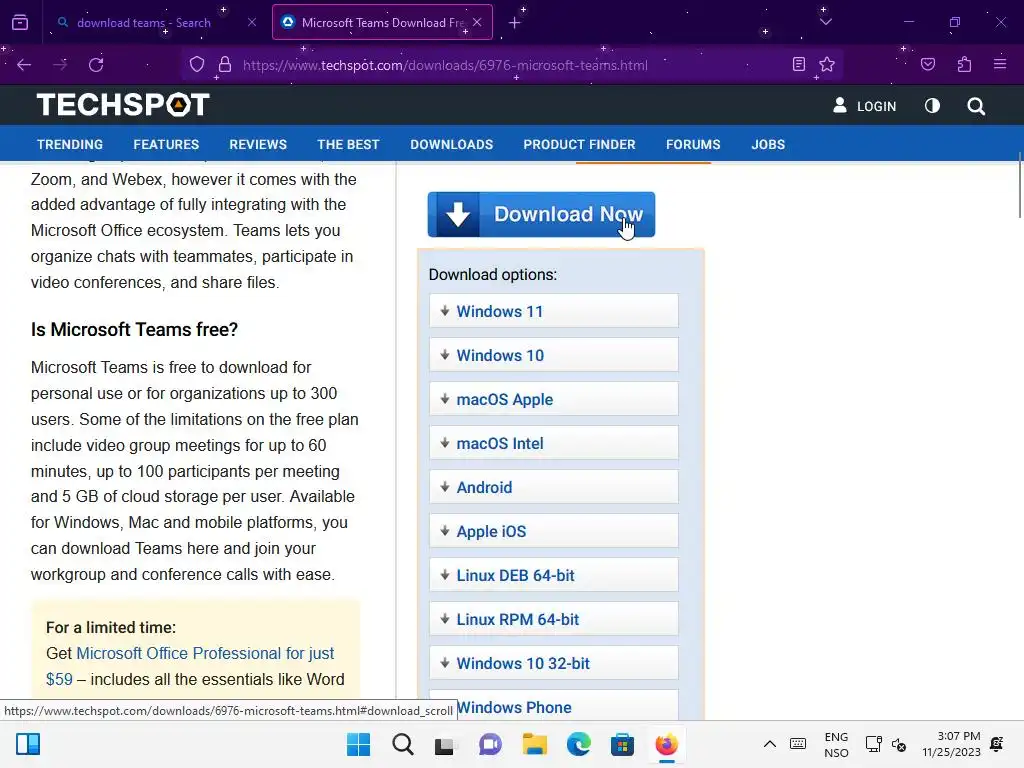Viewport: 1024px width, 768px height.
Task: Choose Windows 10 download option
Action: [x=554, y=355]
